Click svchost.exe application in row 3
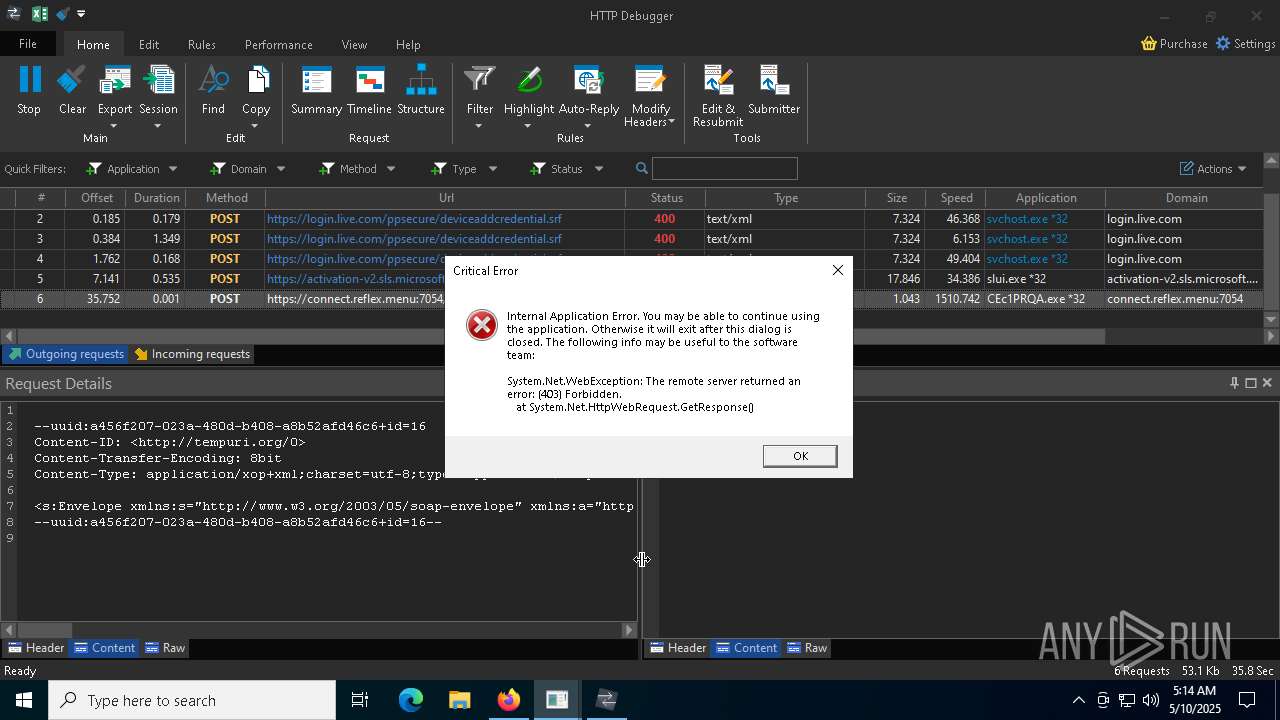The width and height of the screenshot is (1280, 720). point(1027,239)
